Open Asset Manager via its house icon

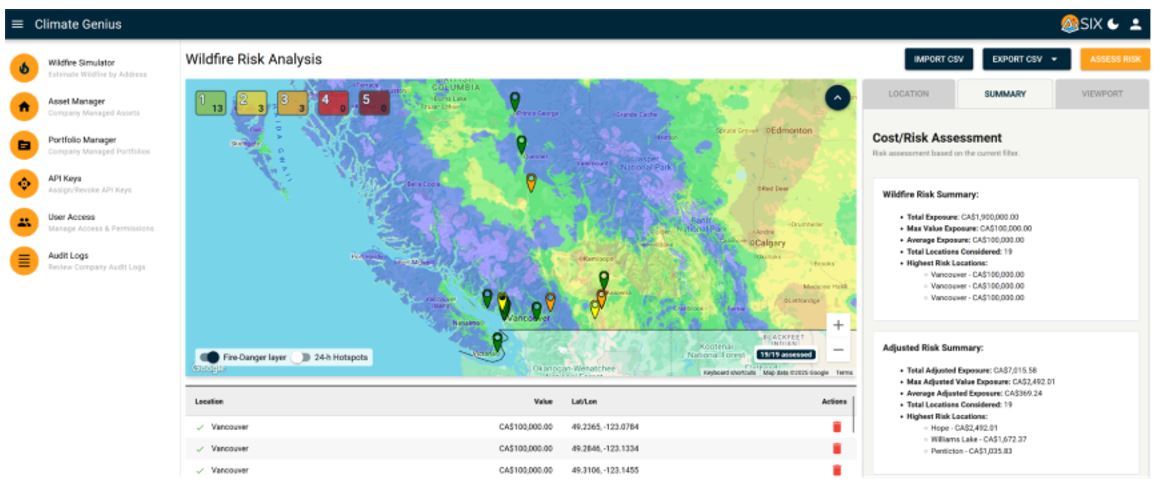24,107
